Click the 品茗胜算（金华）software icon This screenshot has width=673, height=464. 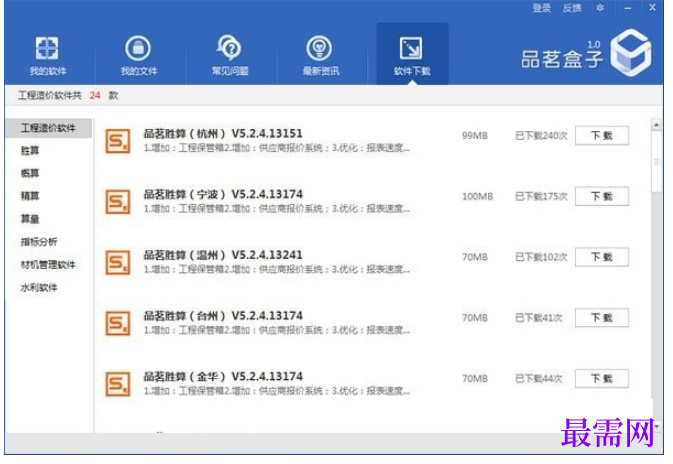pos(118,384)
